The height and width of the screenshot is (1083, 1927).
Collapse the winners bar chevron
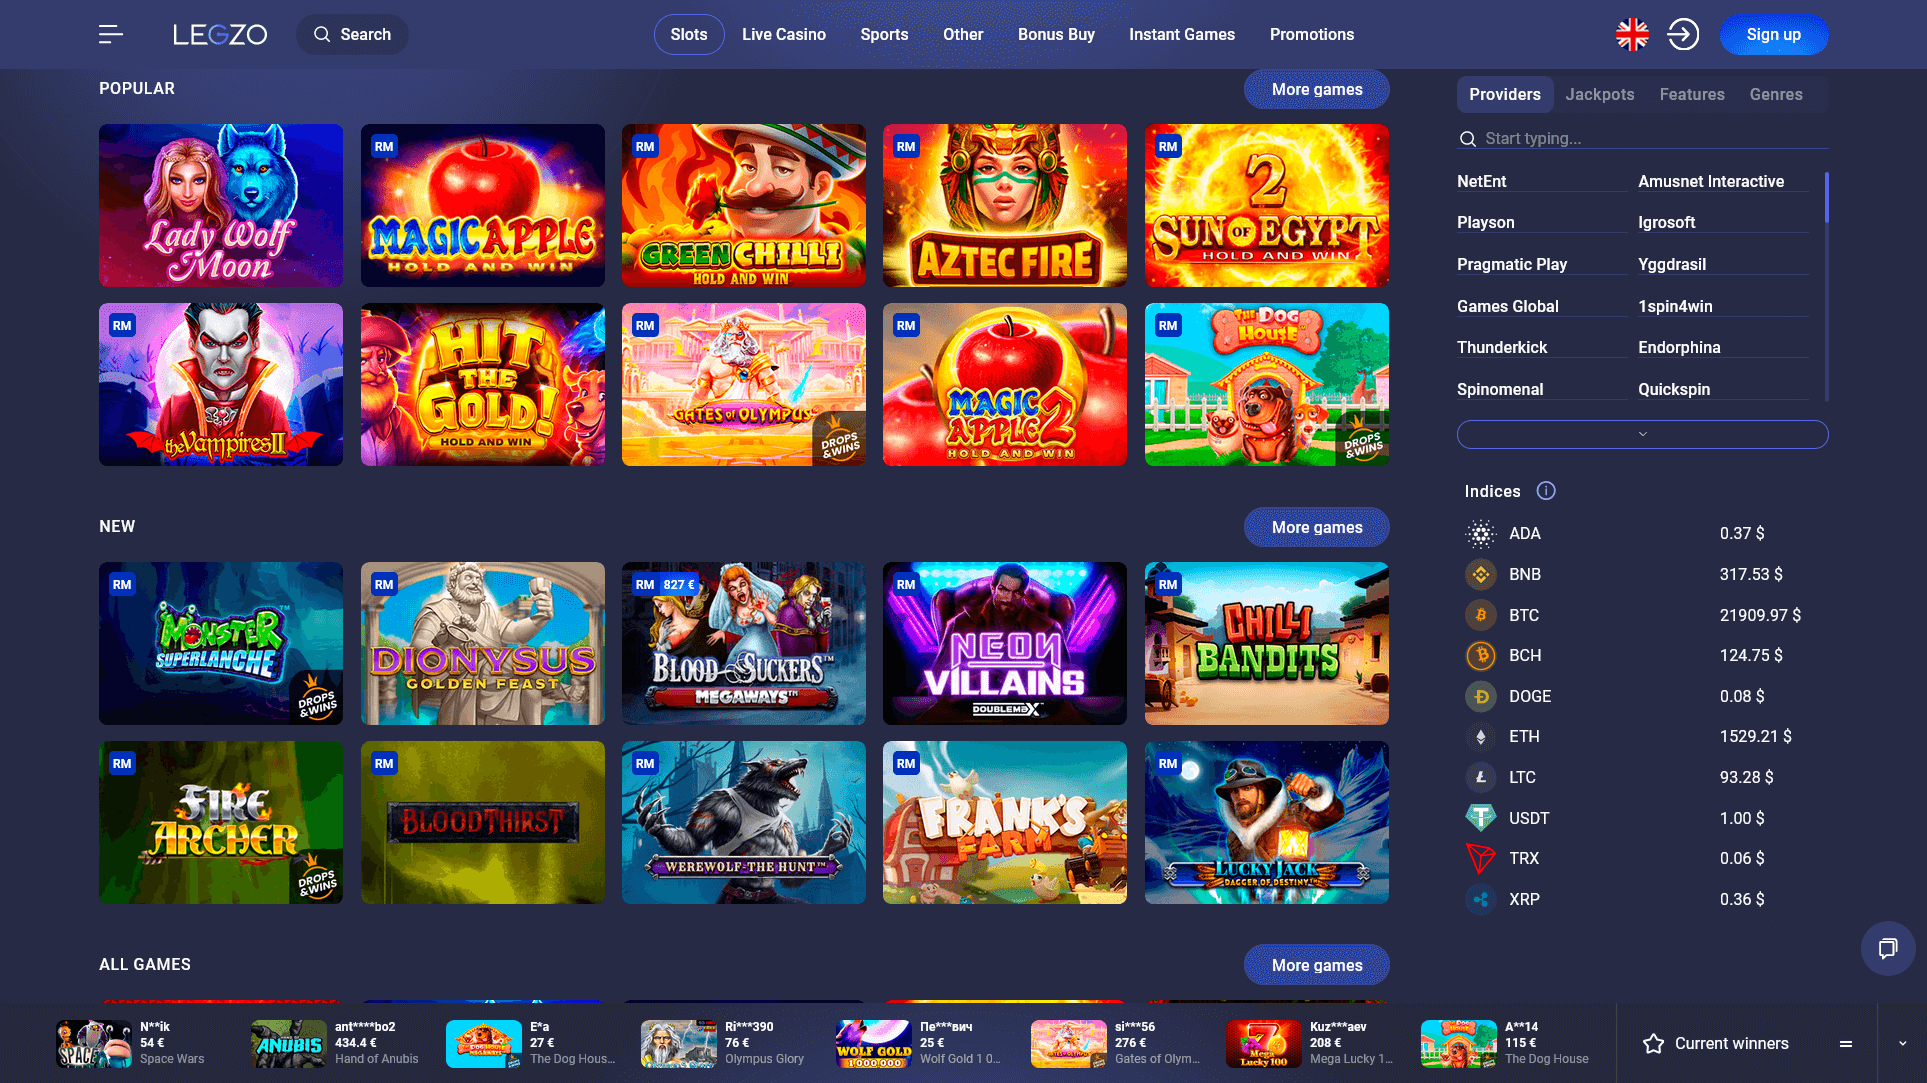click(1902, 1044)
